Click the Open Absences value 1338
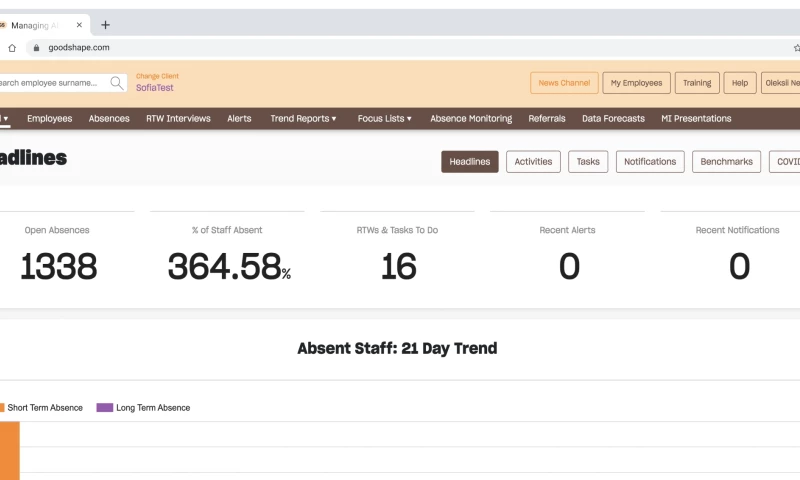Screen dimensions: 800x480 point(58,266)
